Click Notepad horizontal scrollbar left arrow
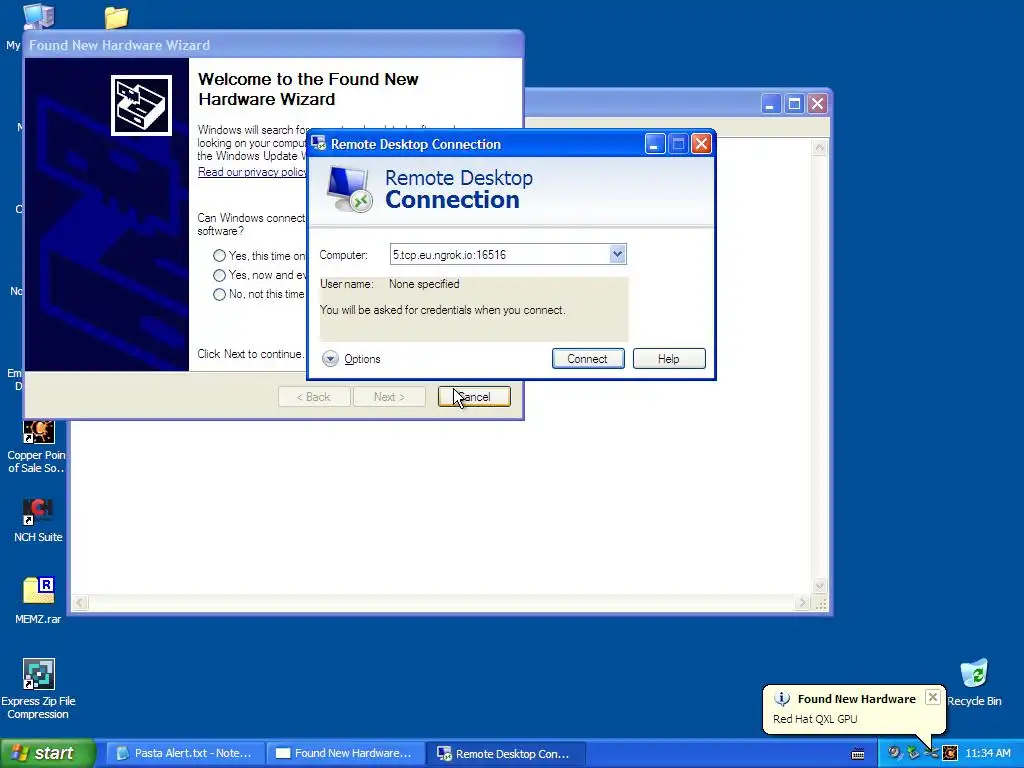 coord(80,602)
